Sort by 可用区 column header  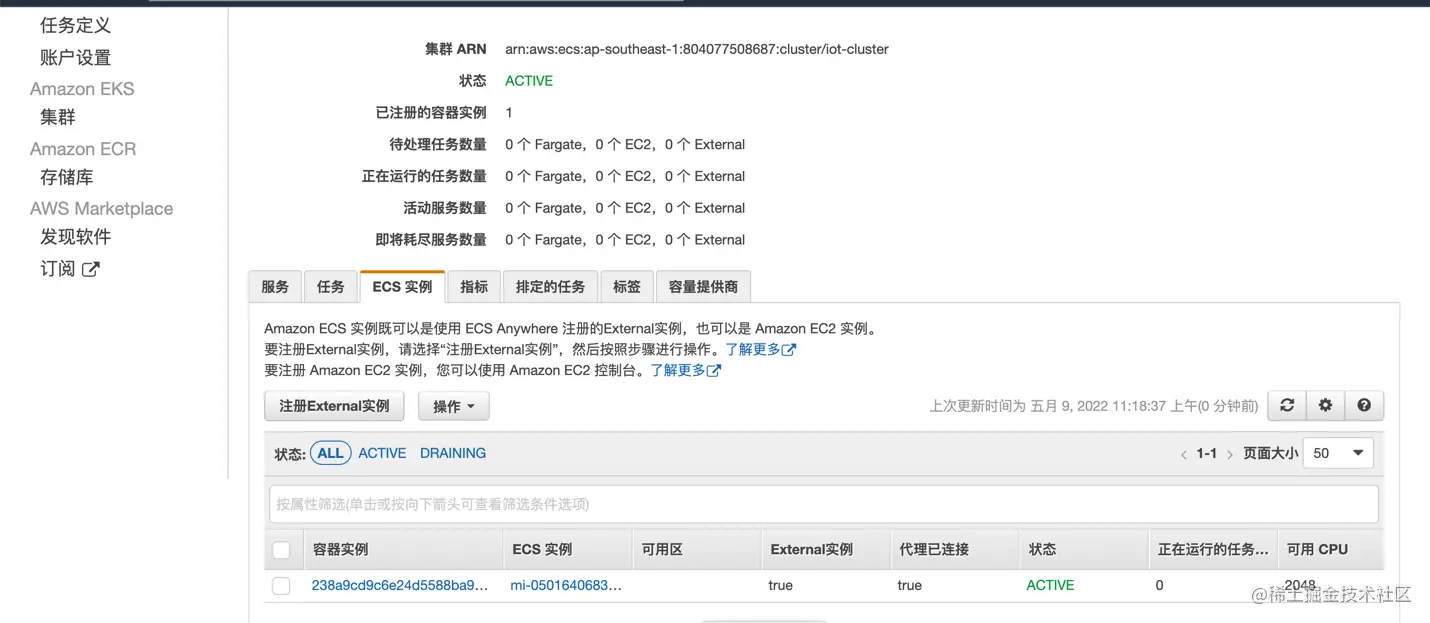click(x=697, y=550)
